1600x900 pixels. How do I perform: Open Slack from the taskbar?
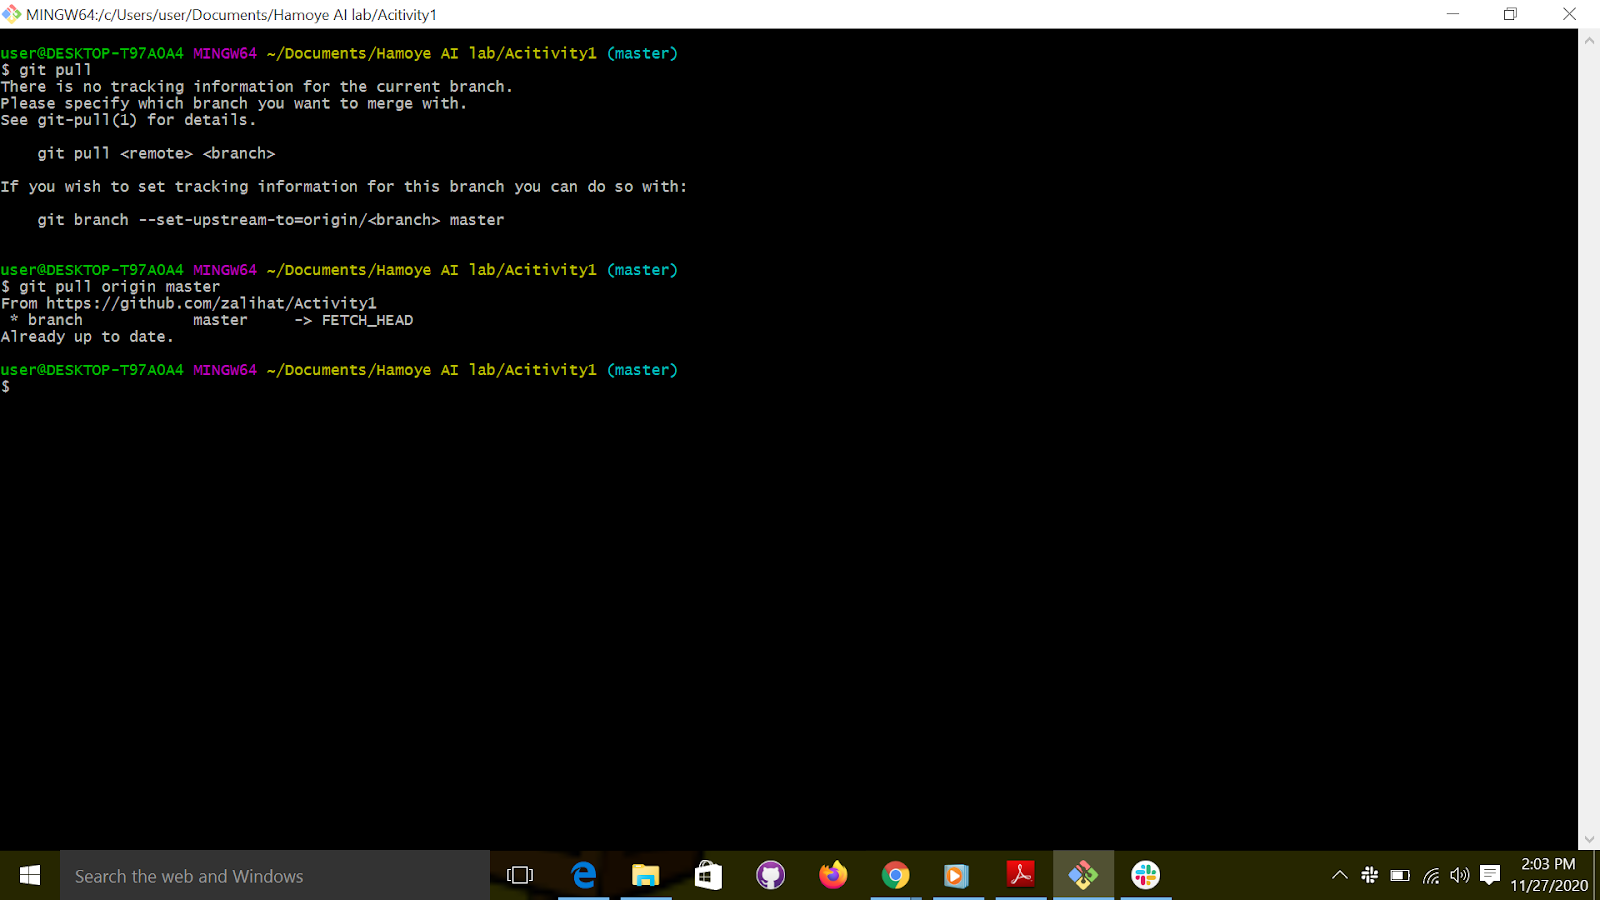point(1145,876)
